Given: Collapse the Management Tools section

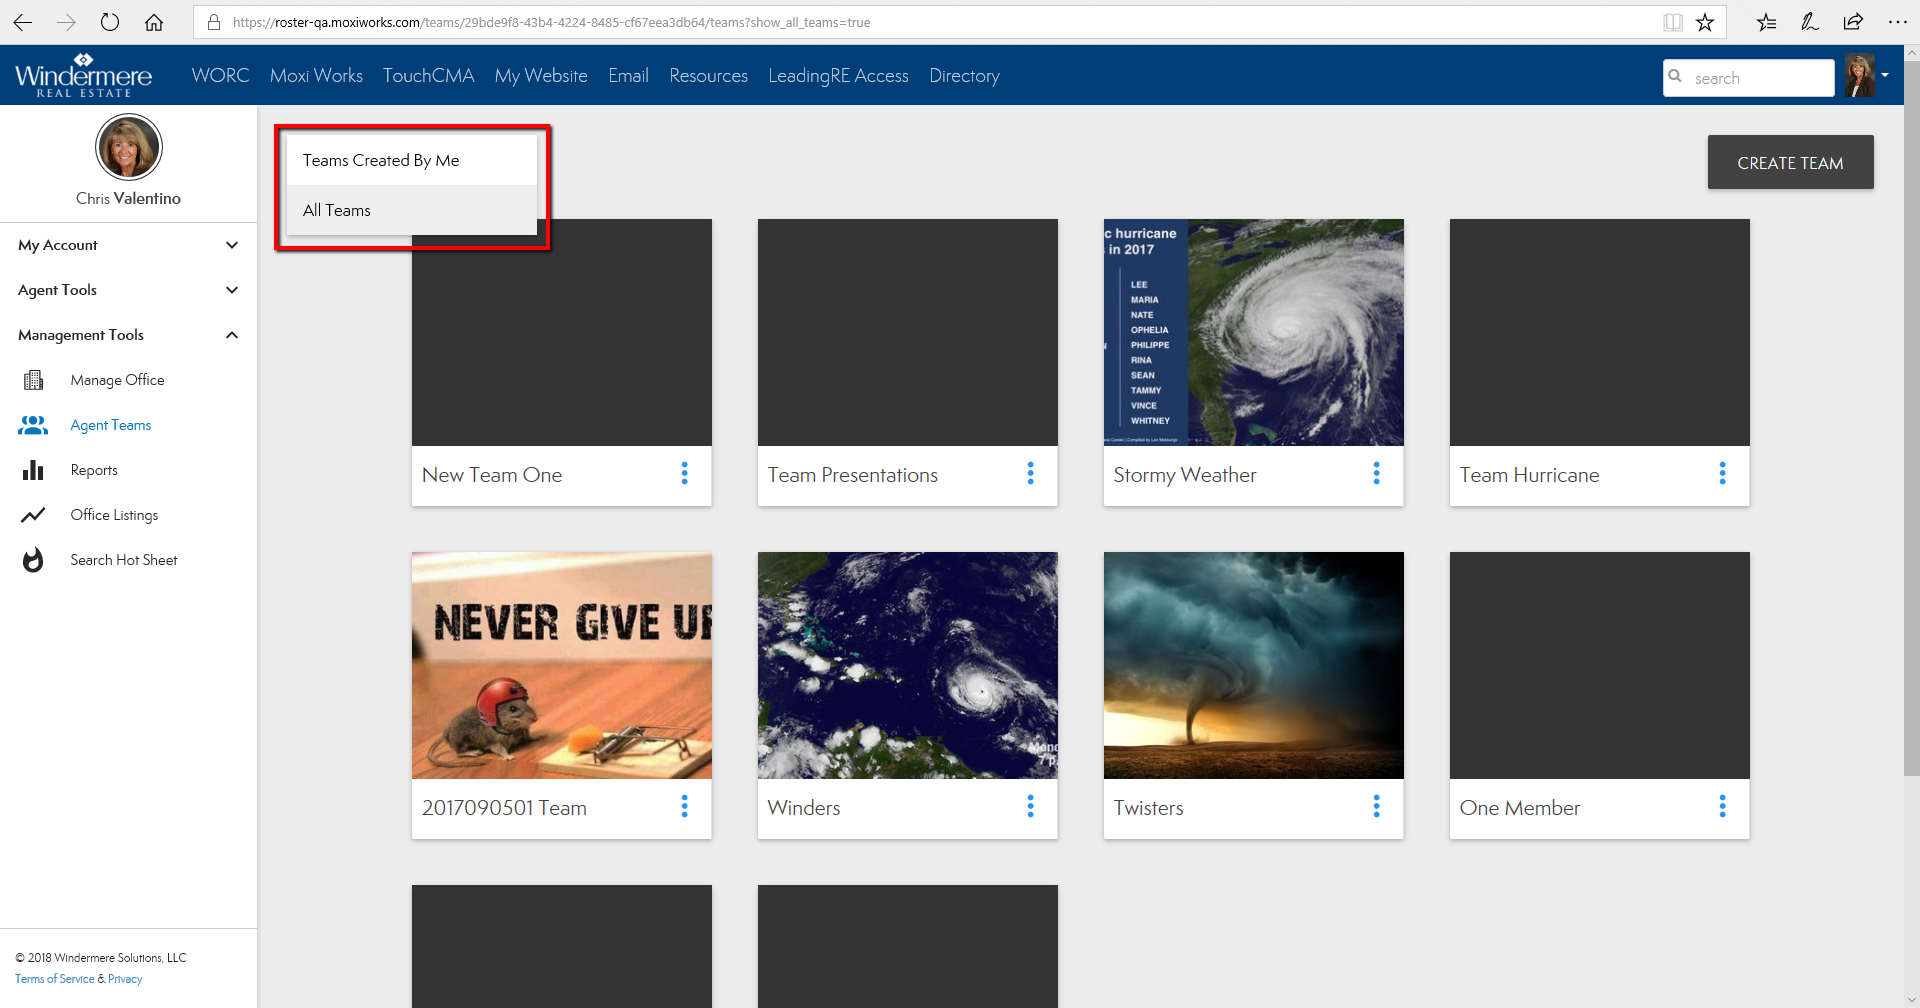Looking at the screenshot, I should (232, 335).
